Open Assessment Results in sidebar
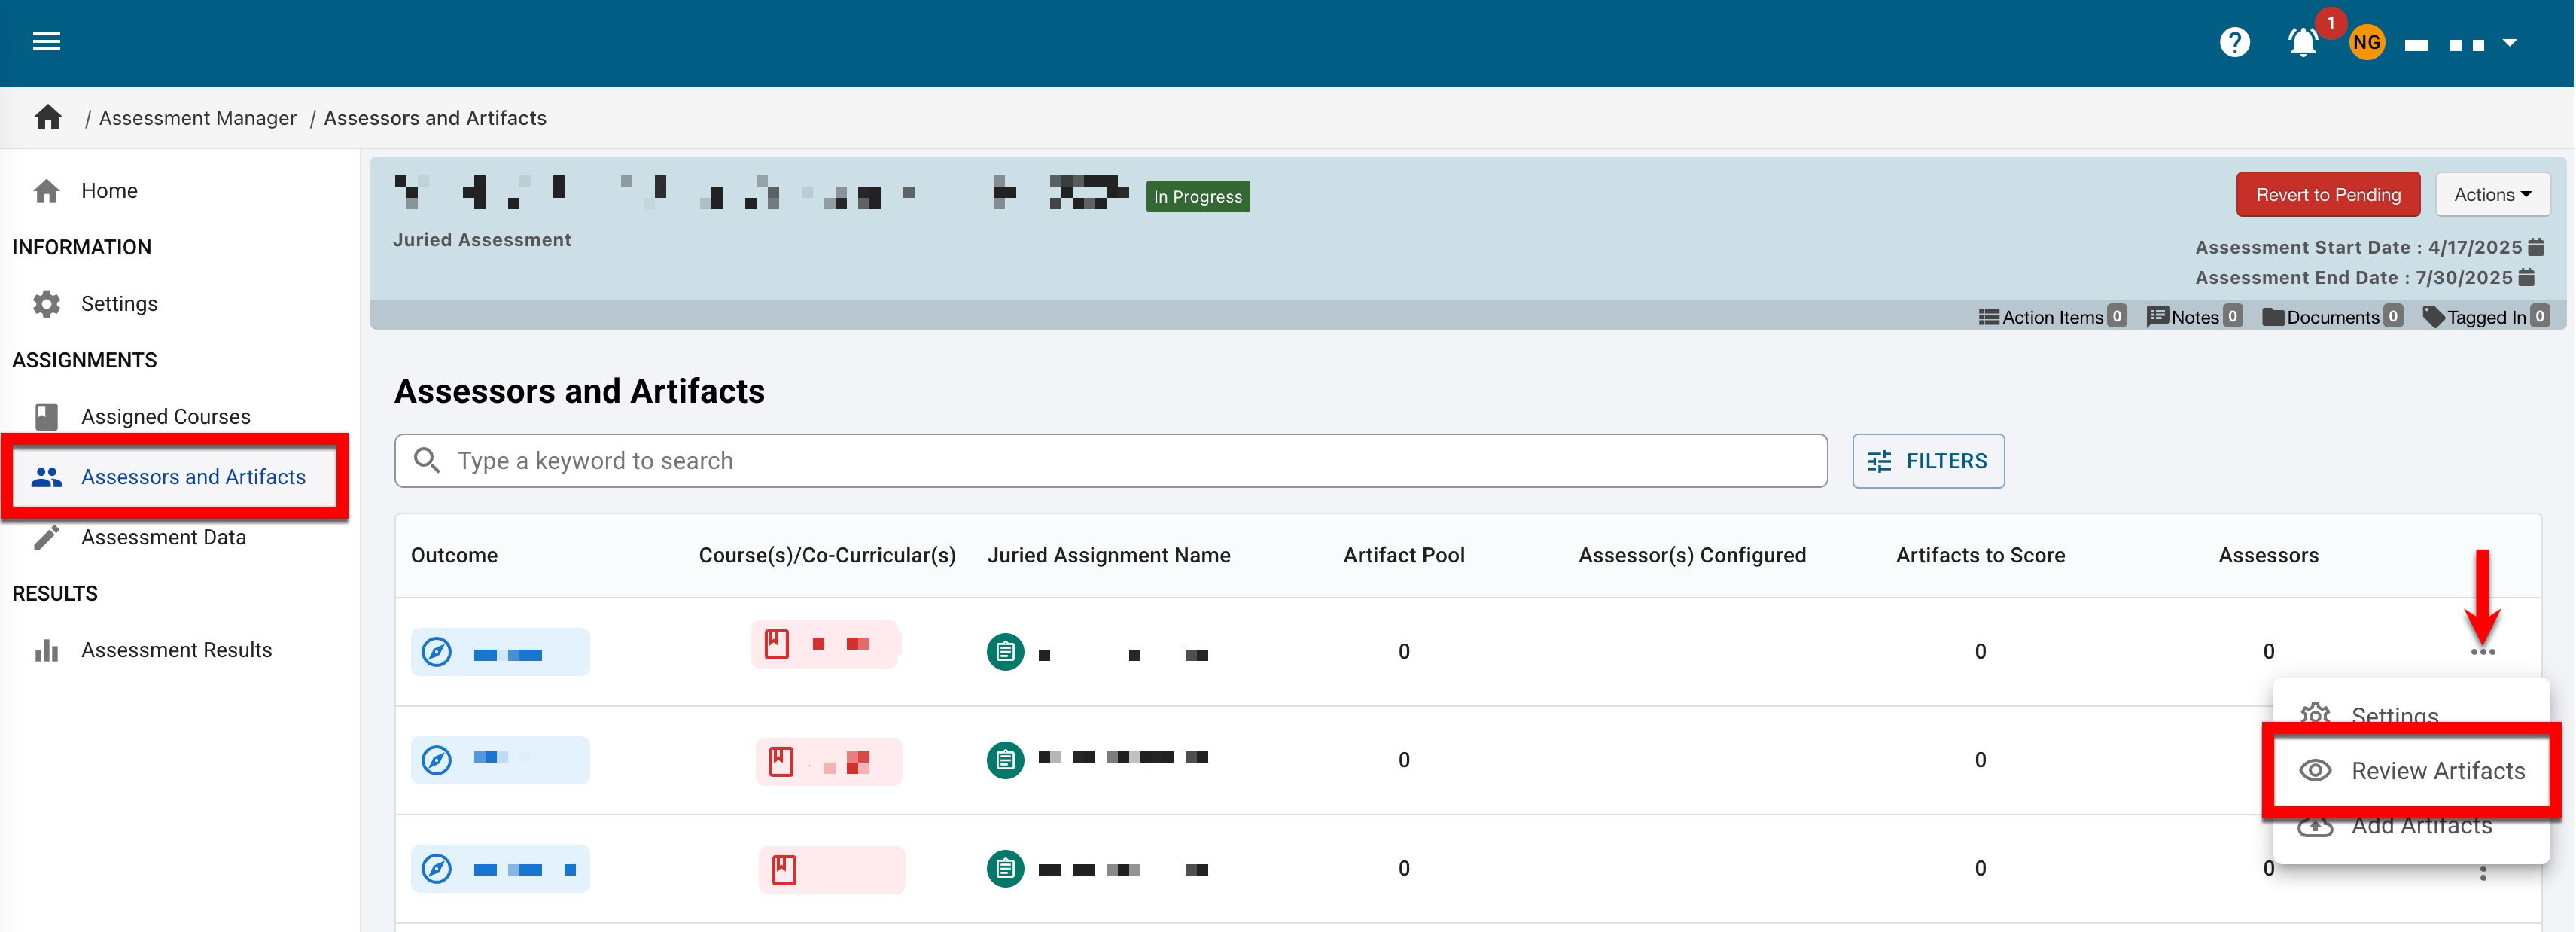2576x932 pixels. [x=176, y=651]
